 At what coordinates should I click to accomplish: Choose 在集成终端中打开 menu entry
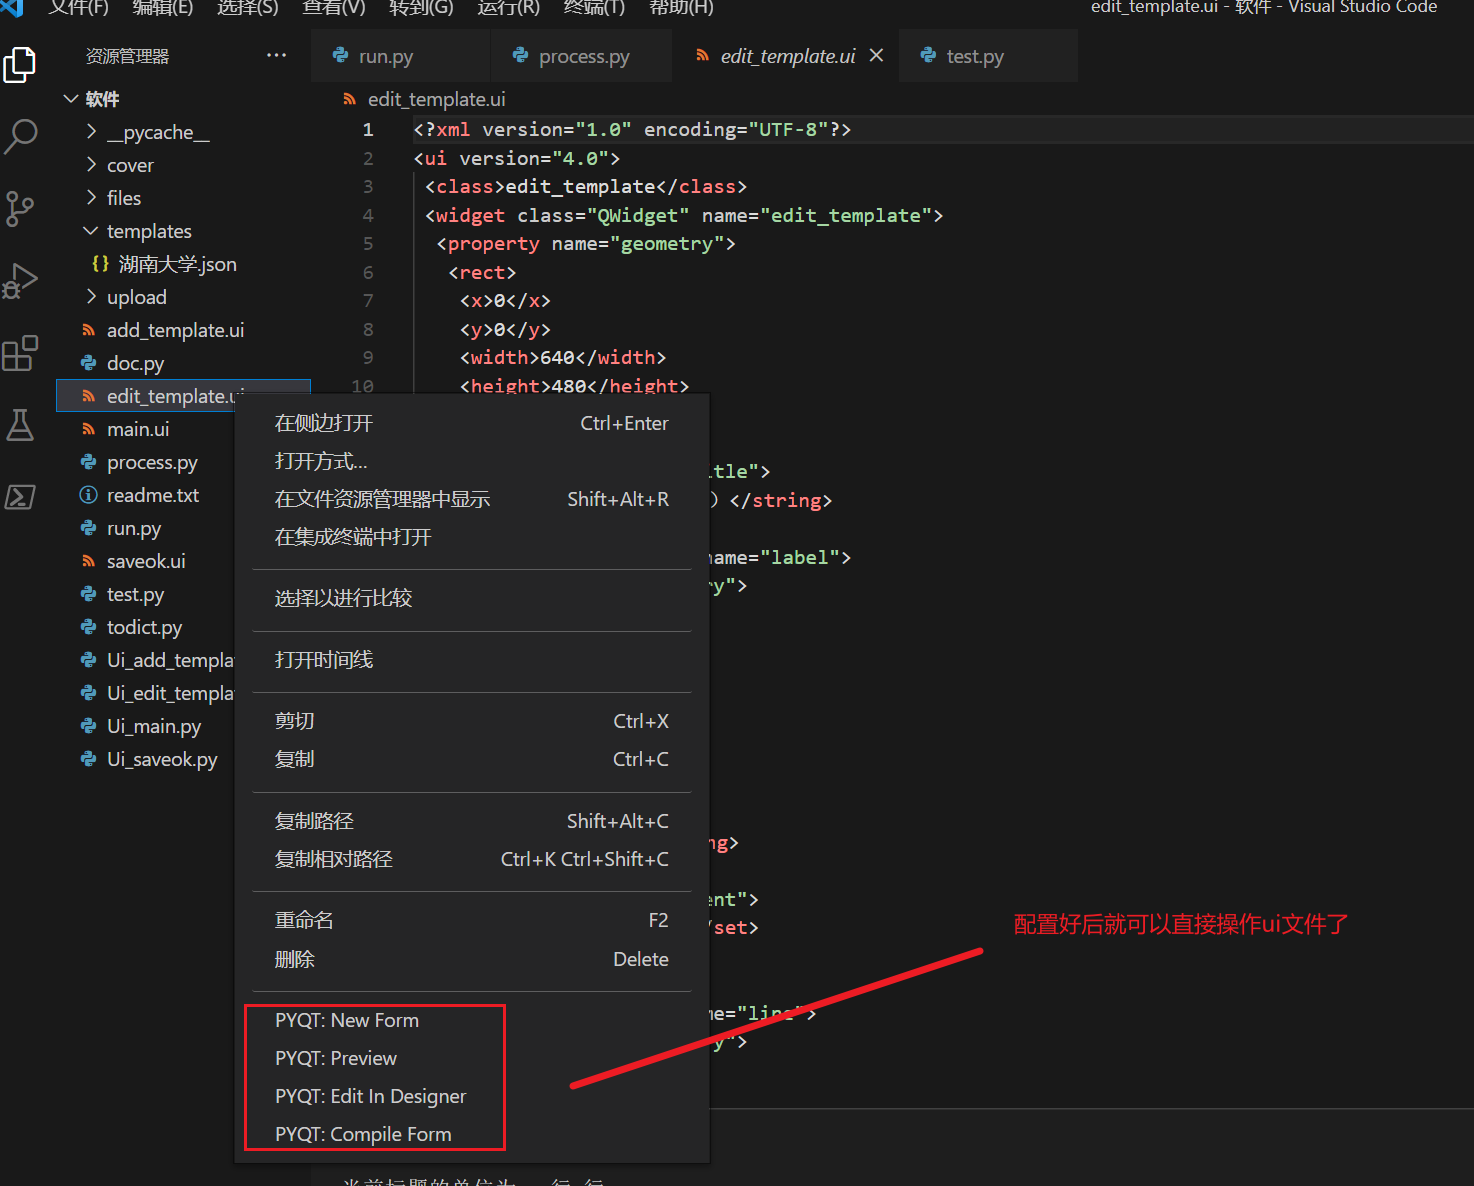tap(472, 537)
